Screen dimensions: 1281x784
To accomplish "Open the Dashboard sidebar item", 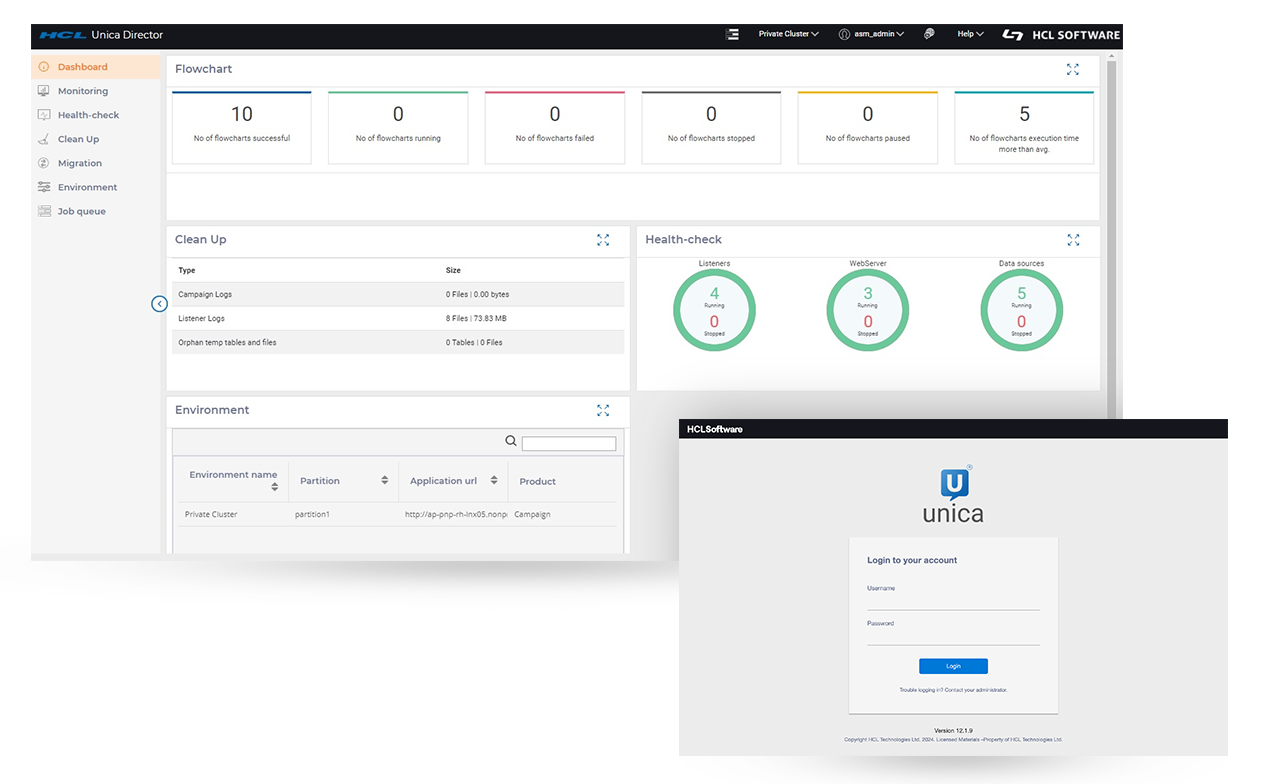I will pos(96,67).
